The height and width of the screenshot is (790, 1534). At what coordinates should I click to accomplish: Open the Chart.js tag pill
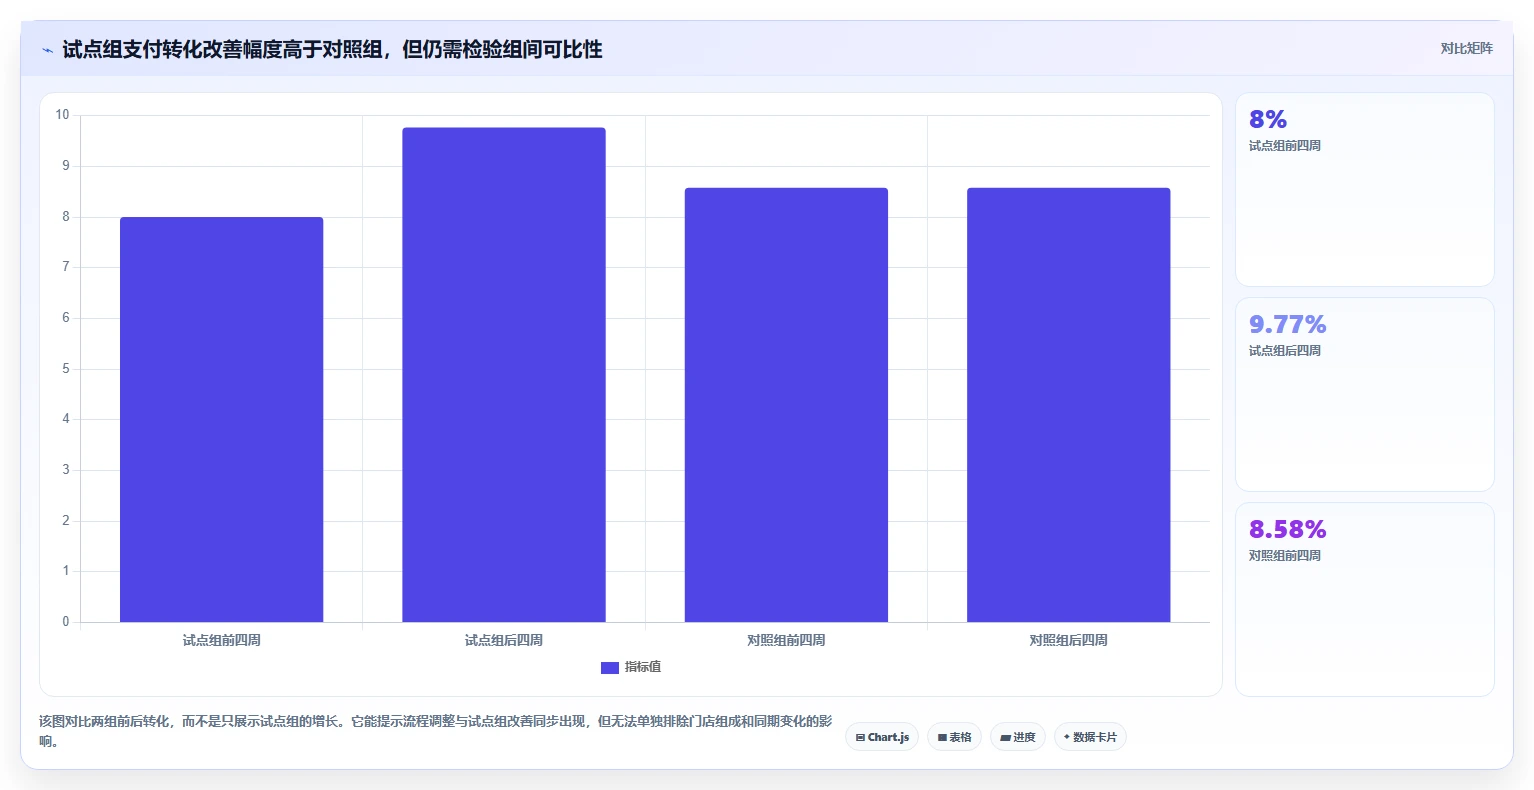882,737
